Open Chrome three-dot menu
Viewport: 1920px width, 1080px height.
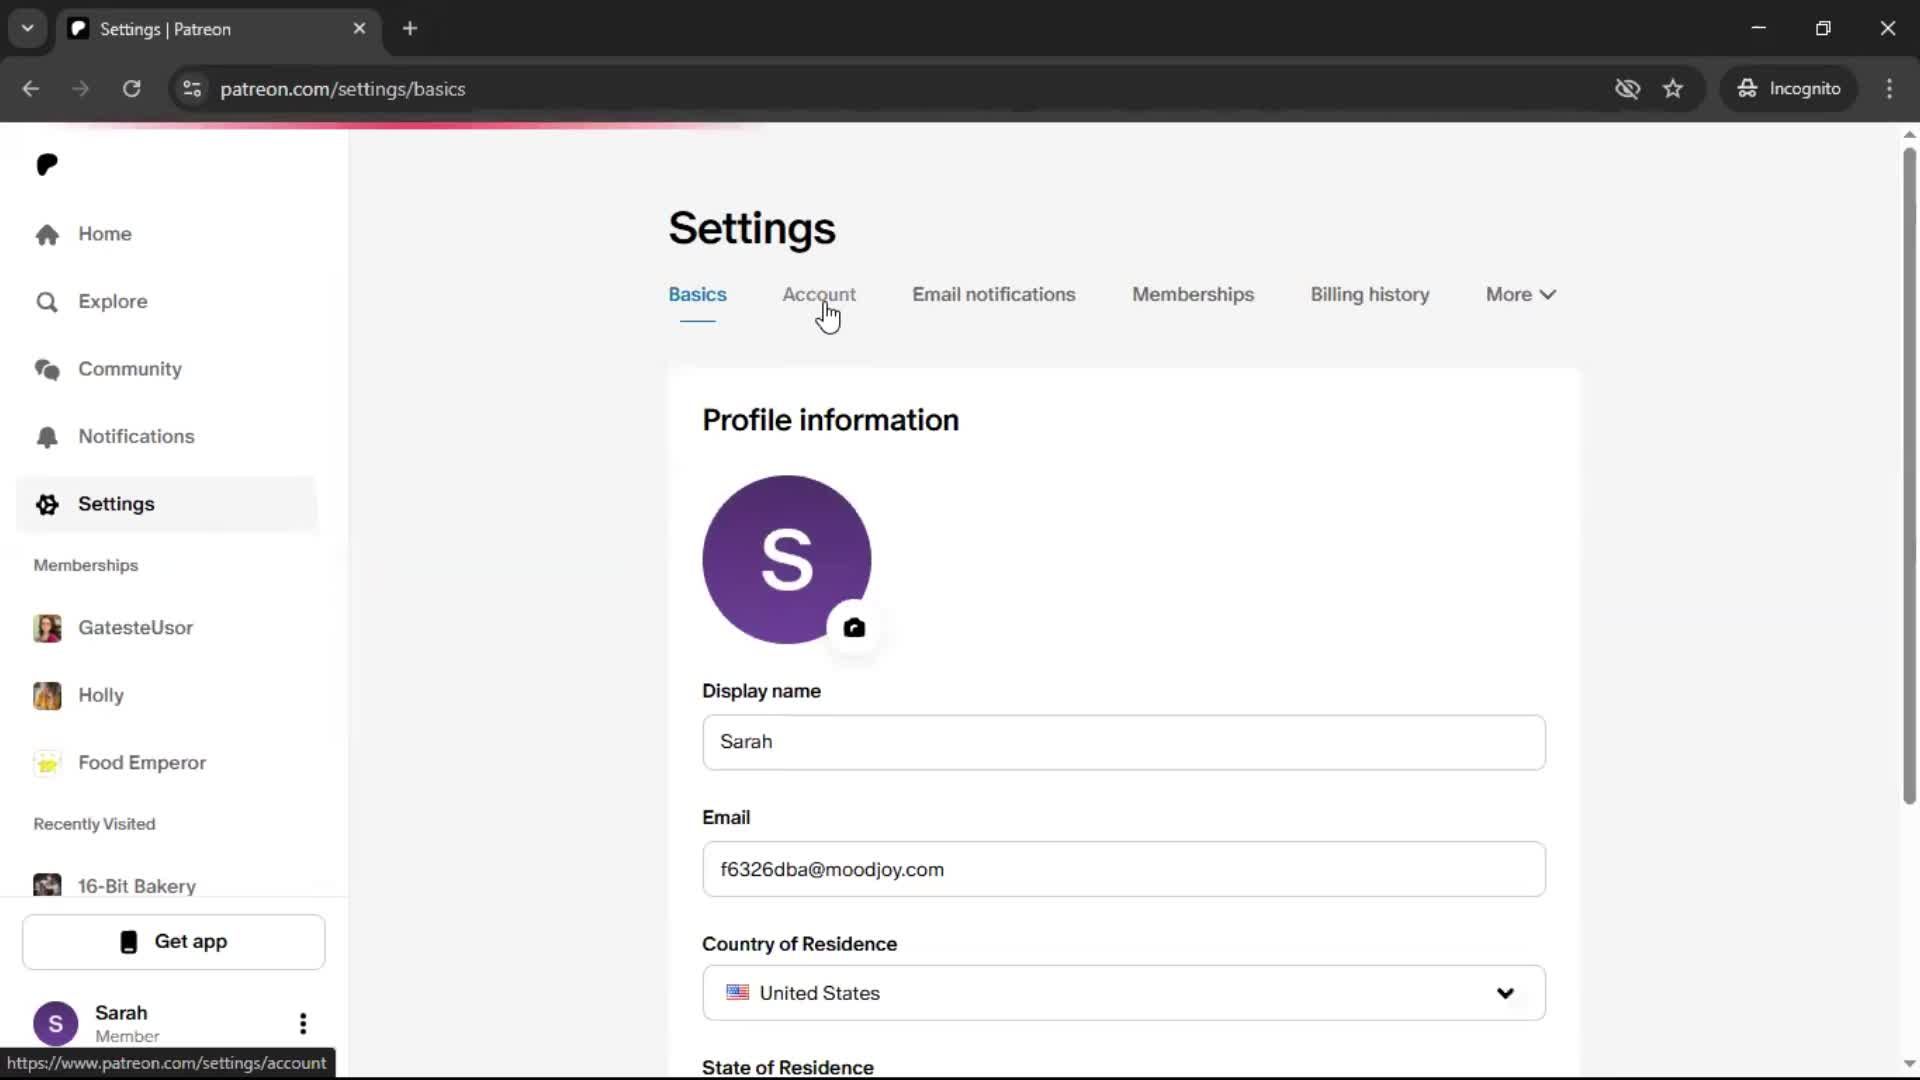click(1890, 89)
